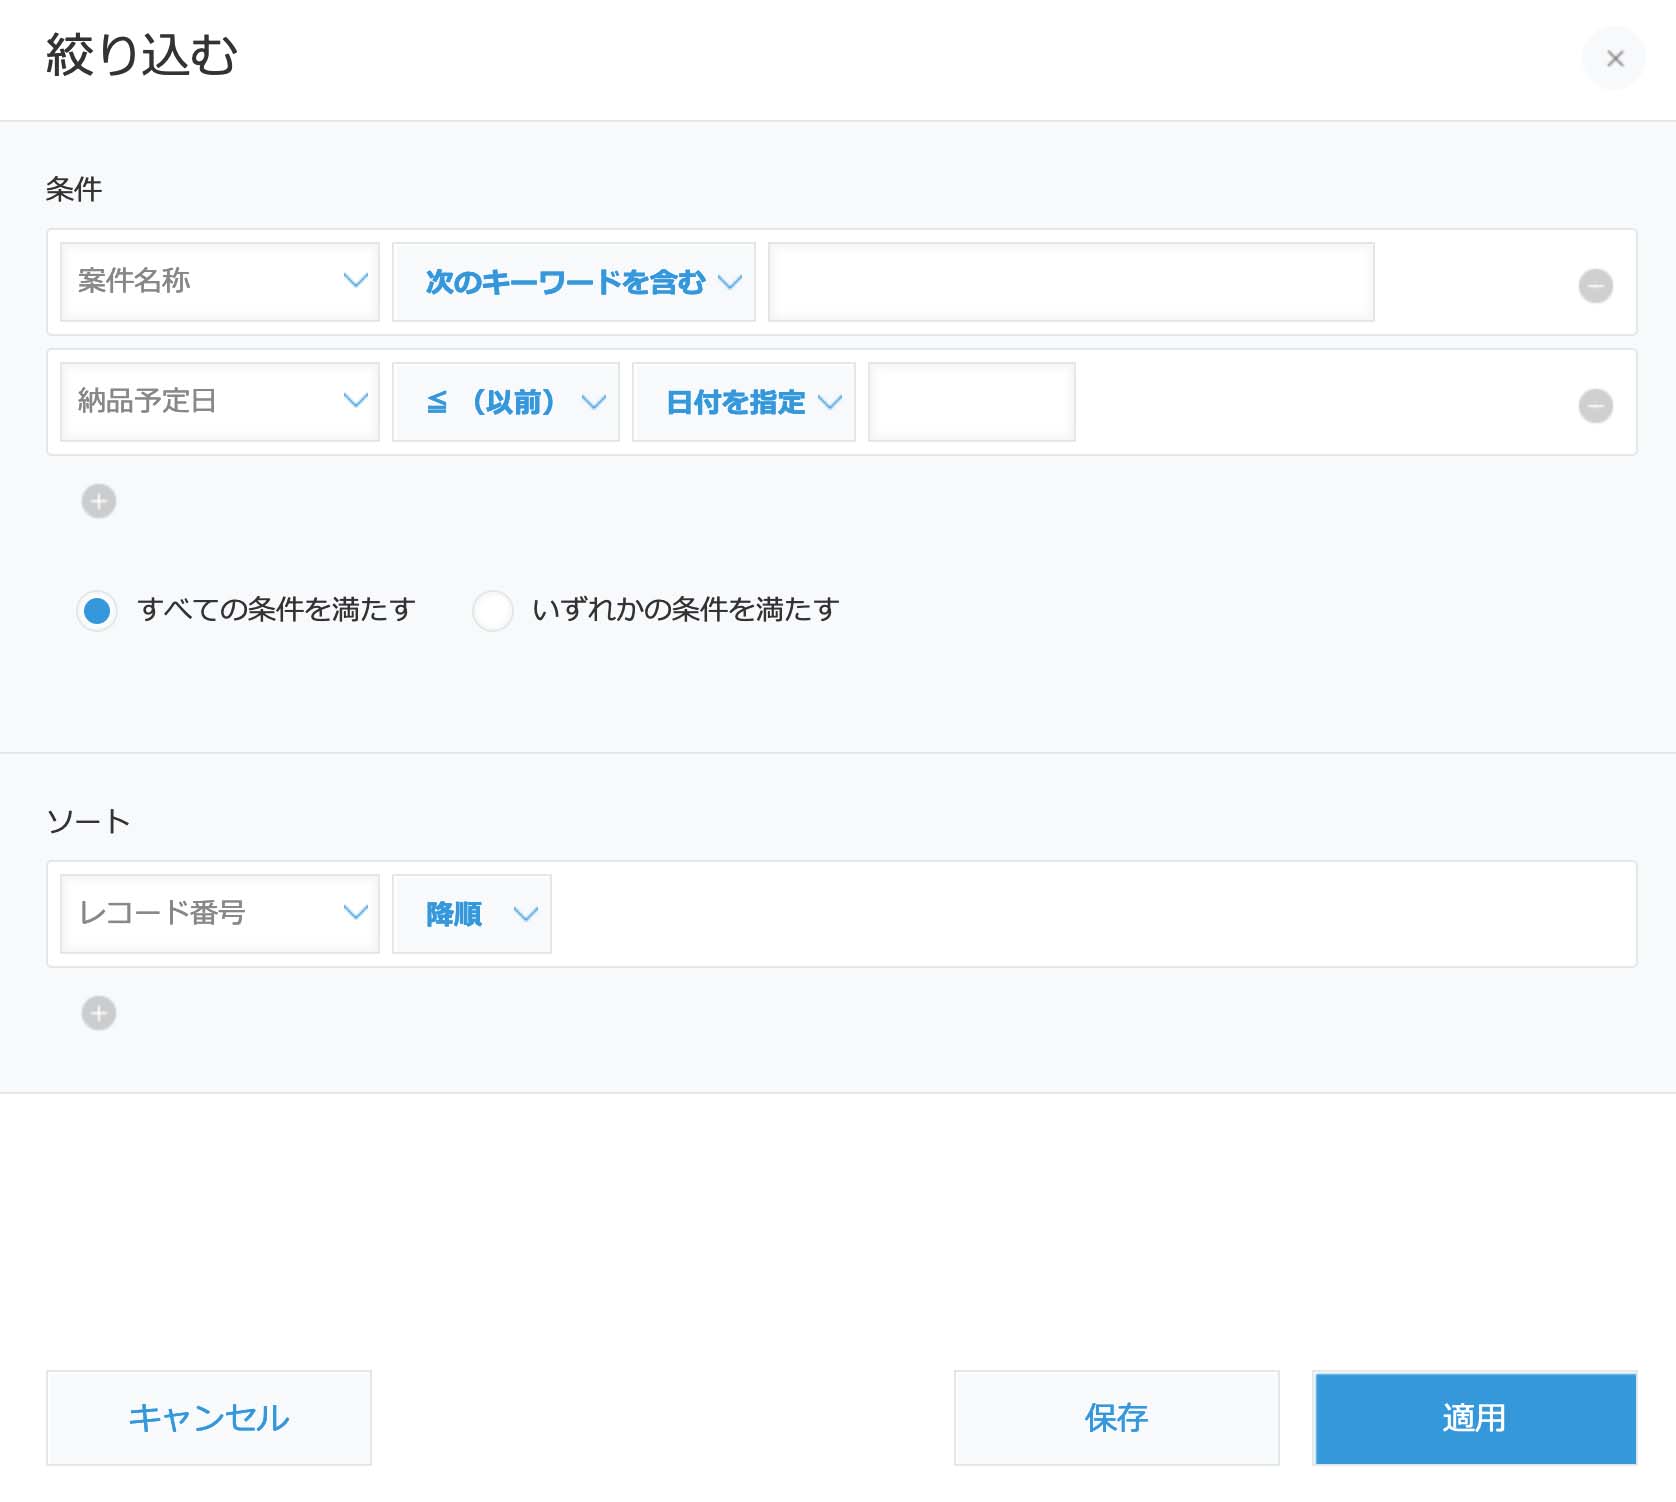Remove the 納品予定日 condition row
The height and width of the screenshot is (1502, 1676).
point(1595,405)
